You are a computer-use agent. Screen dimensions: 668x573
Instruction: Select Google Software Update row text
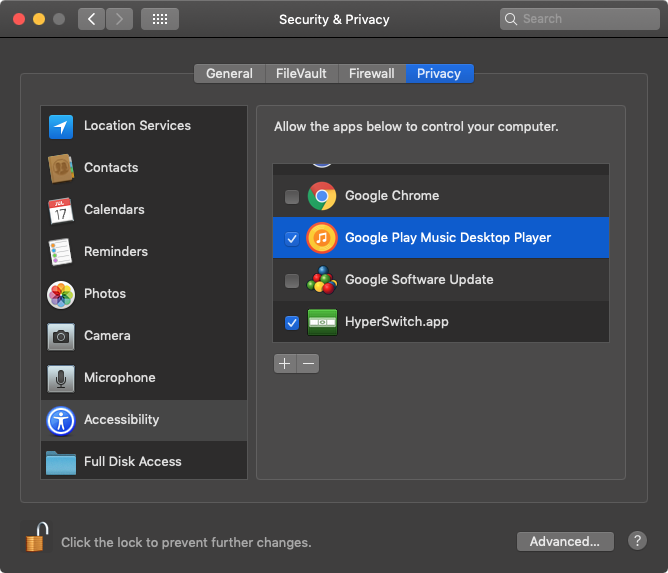click(419, 279)
